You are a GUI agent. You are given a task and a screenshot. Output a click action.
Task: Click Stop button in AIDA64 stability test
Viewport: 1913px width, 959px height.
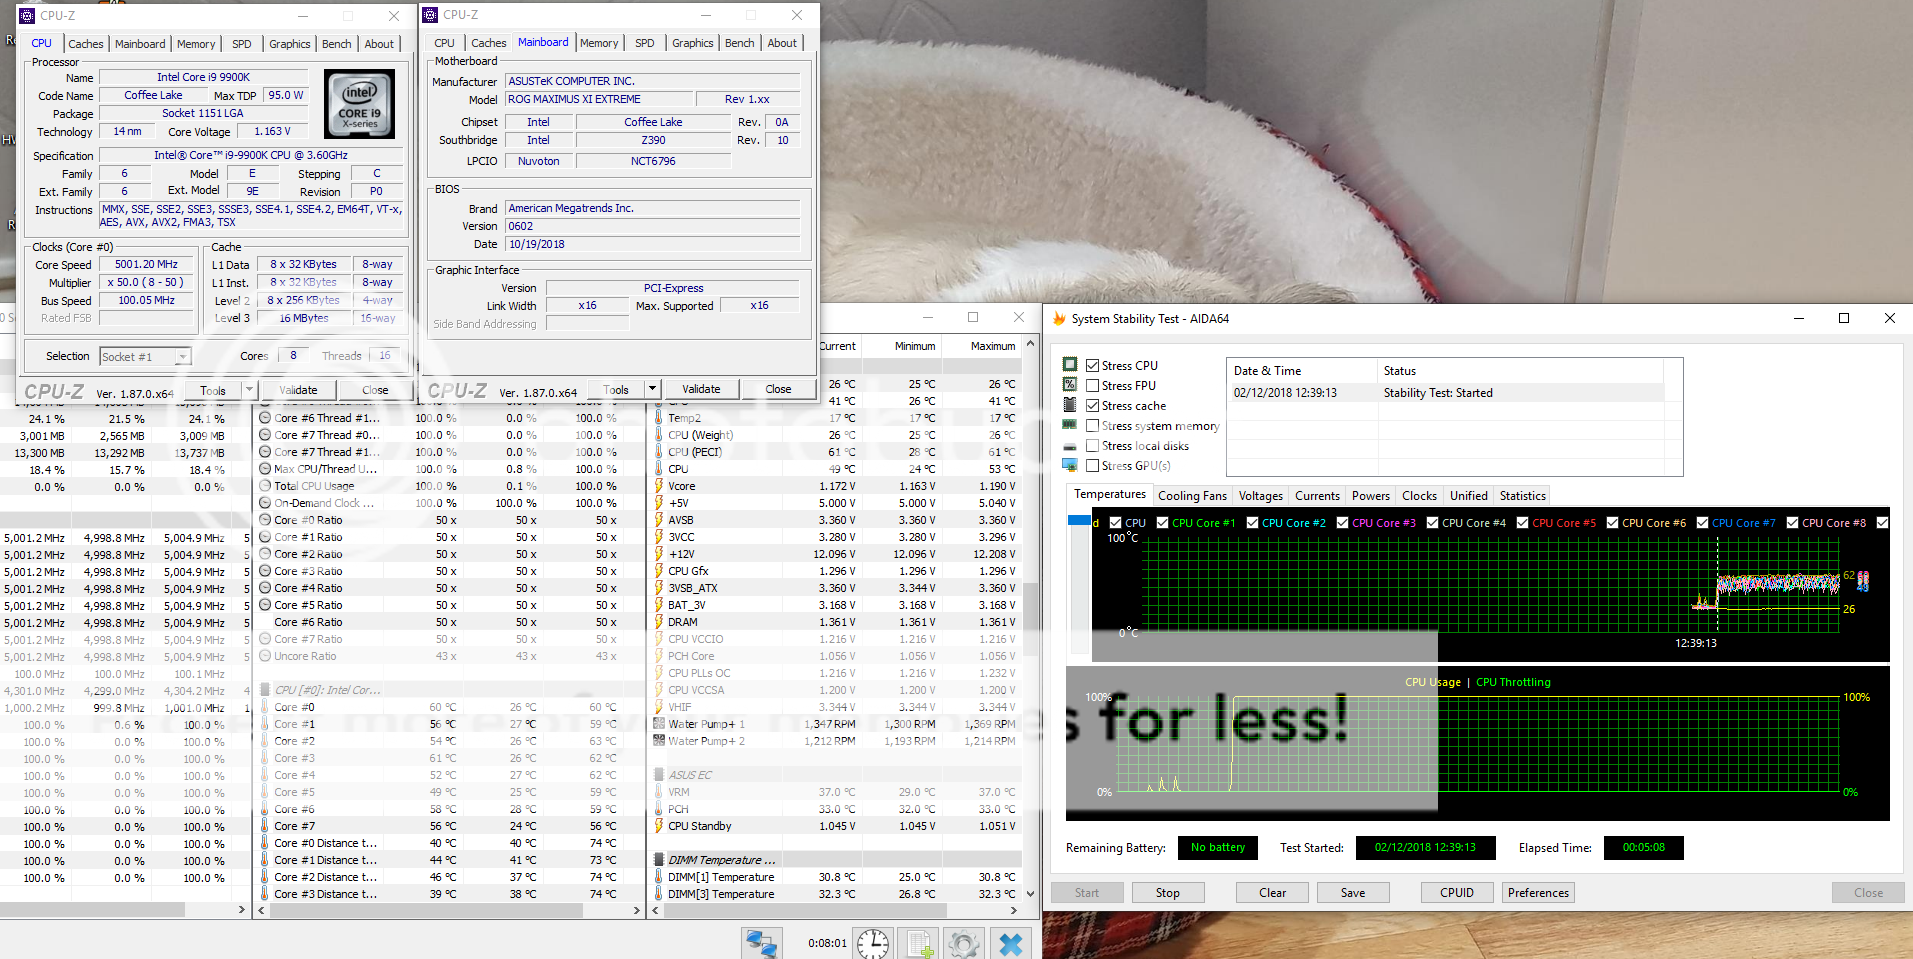[x=1167, y=893]
